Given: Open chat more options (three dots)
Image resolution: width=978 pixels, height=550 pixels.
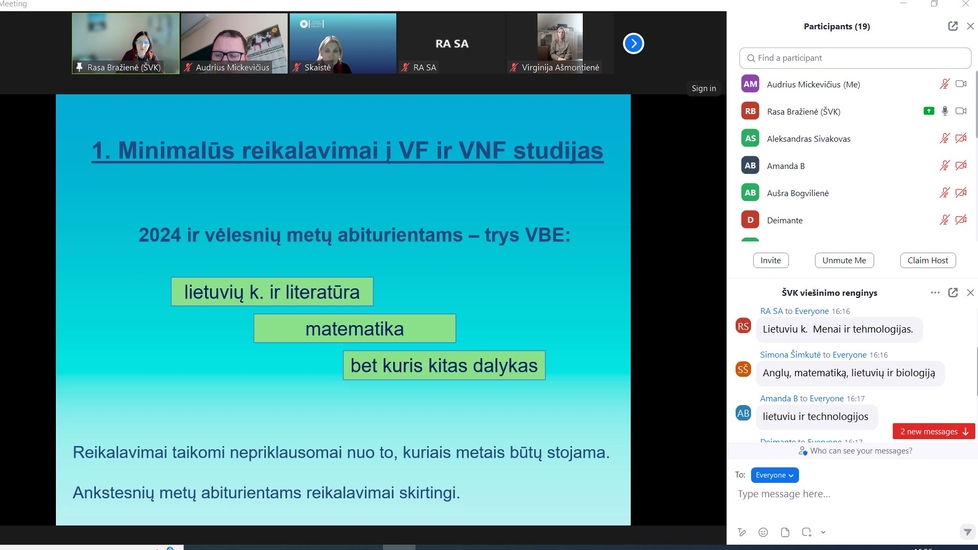Looking at the screenshot, I should pyautogui.click(x=934, y=292).
